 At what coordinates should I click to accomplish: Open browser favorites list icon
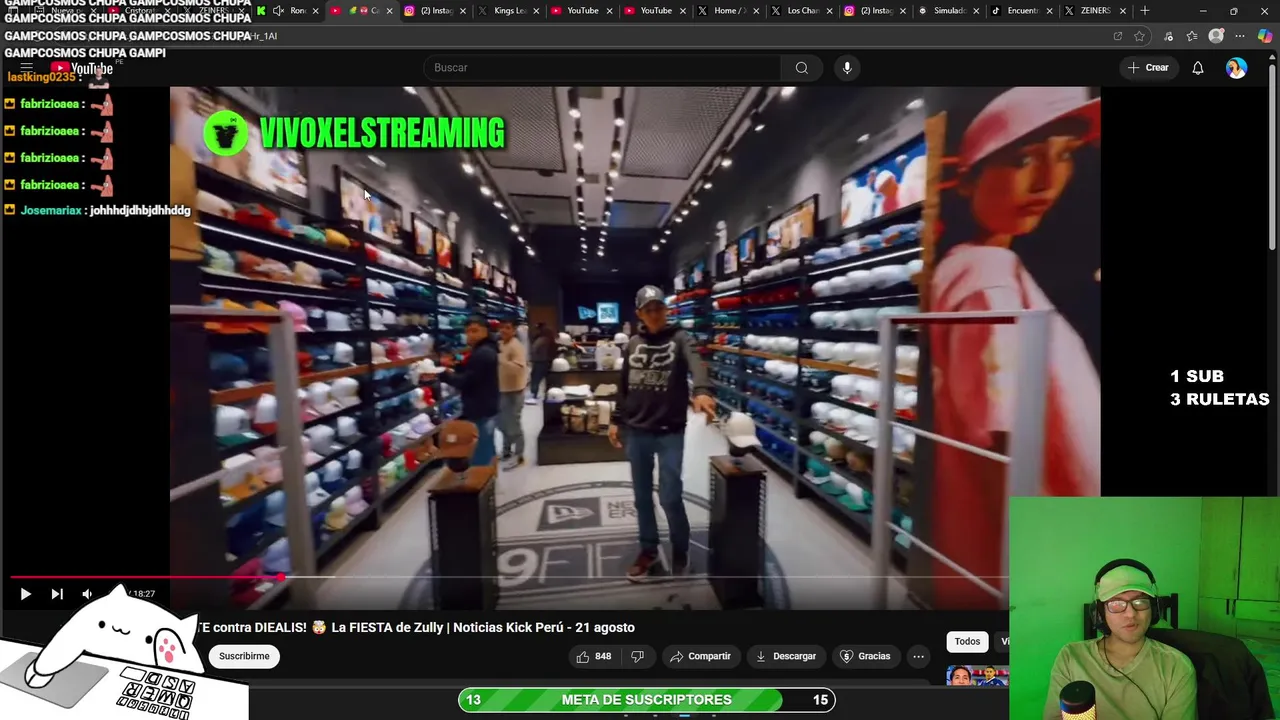click(1192, 36)
